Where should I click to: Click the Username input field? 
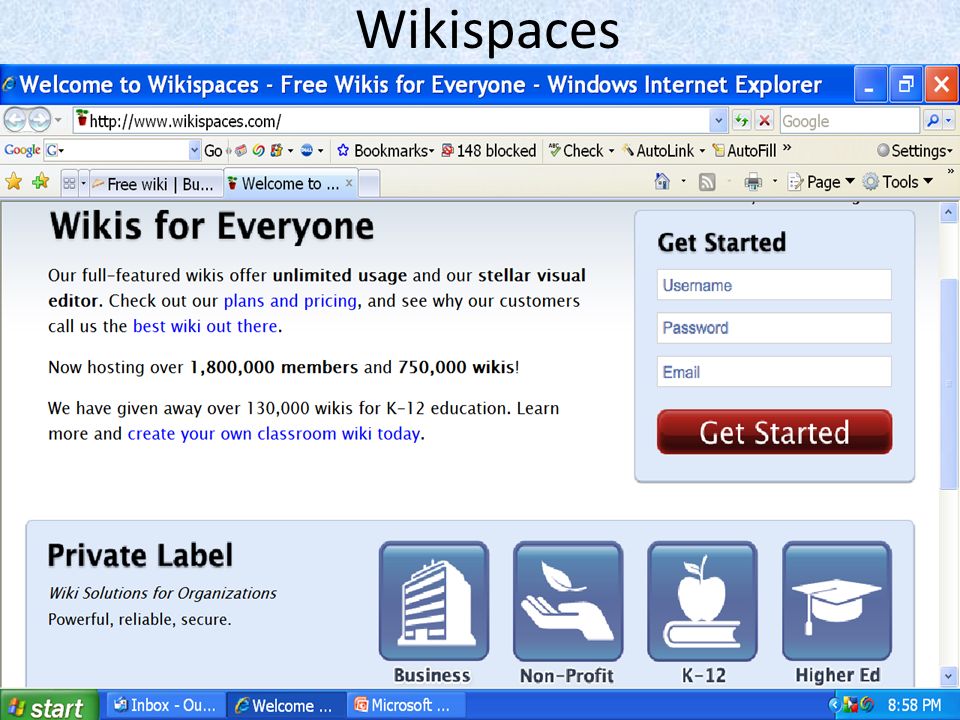pyautogui.click(x=774, y=285)
